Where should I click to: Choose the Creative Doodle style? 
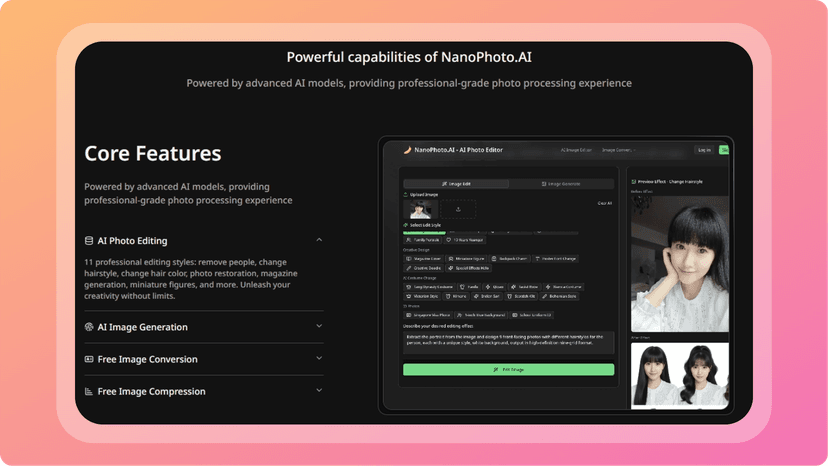click(424, 268)
